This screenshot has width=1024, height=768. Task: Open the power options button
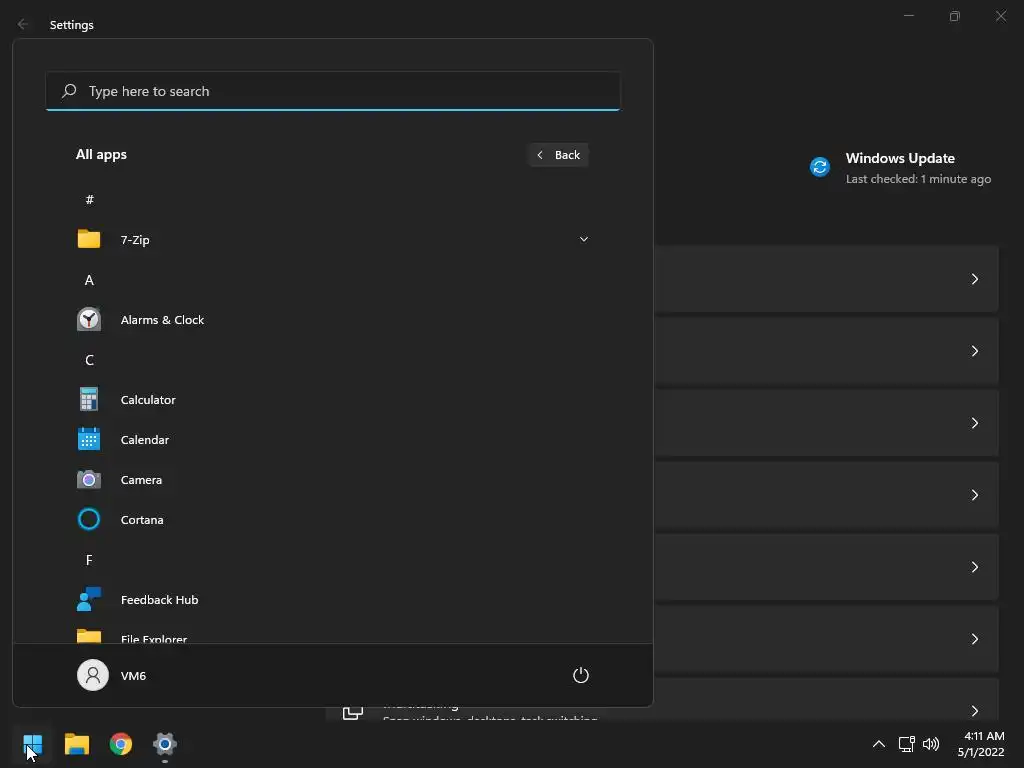(581, 675)
